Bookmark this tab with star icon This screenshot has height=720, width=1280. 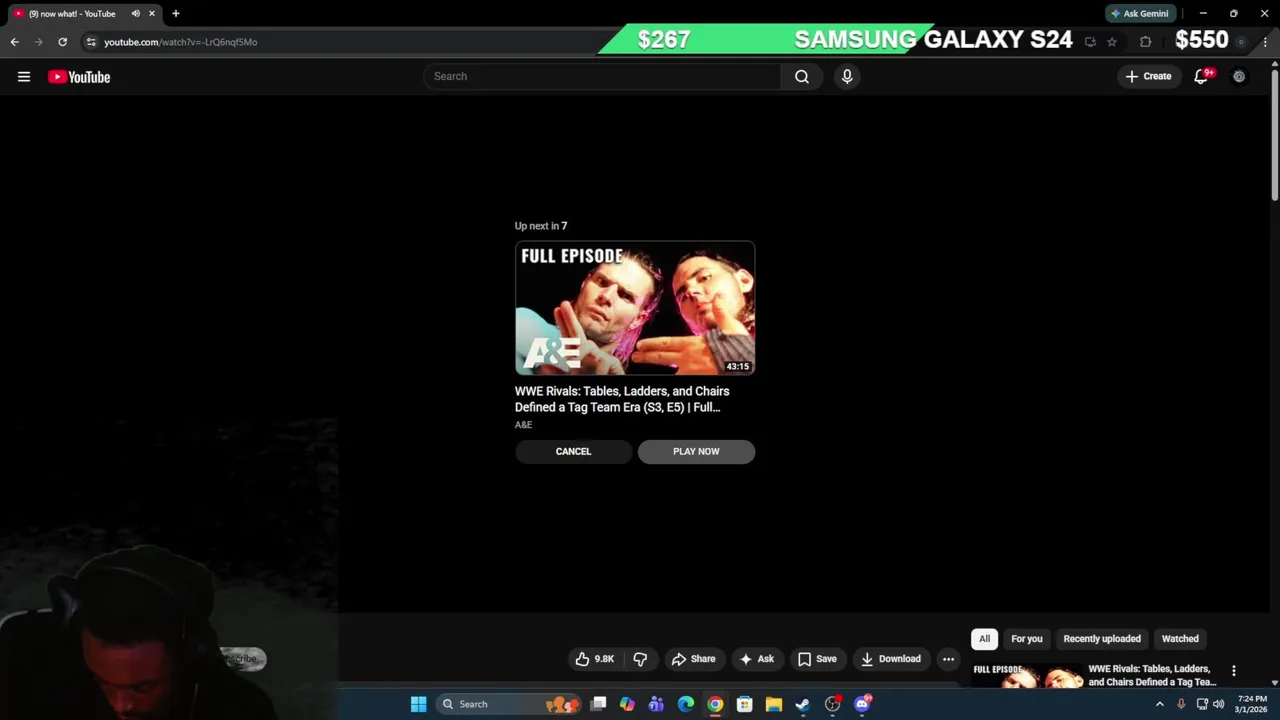pos(1111,42)
